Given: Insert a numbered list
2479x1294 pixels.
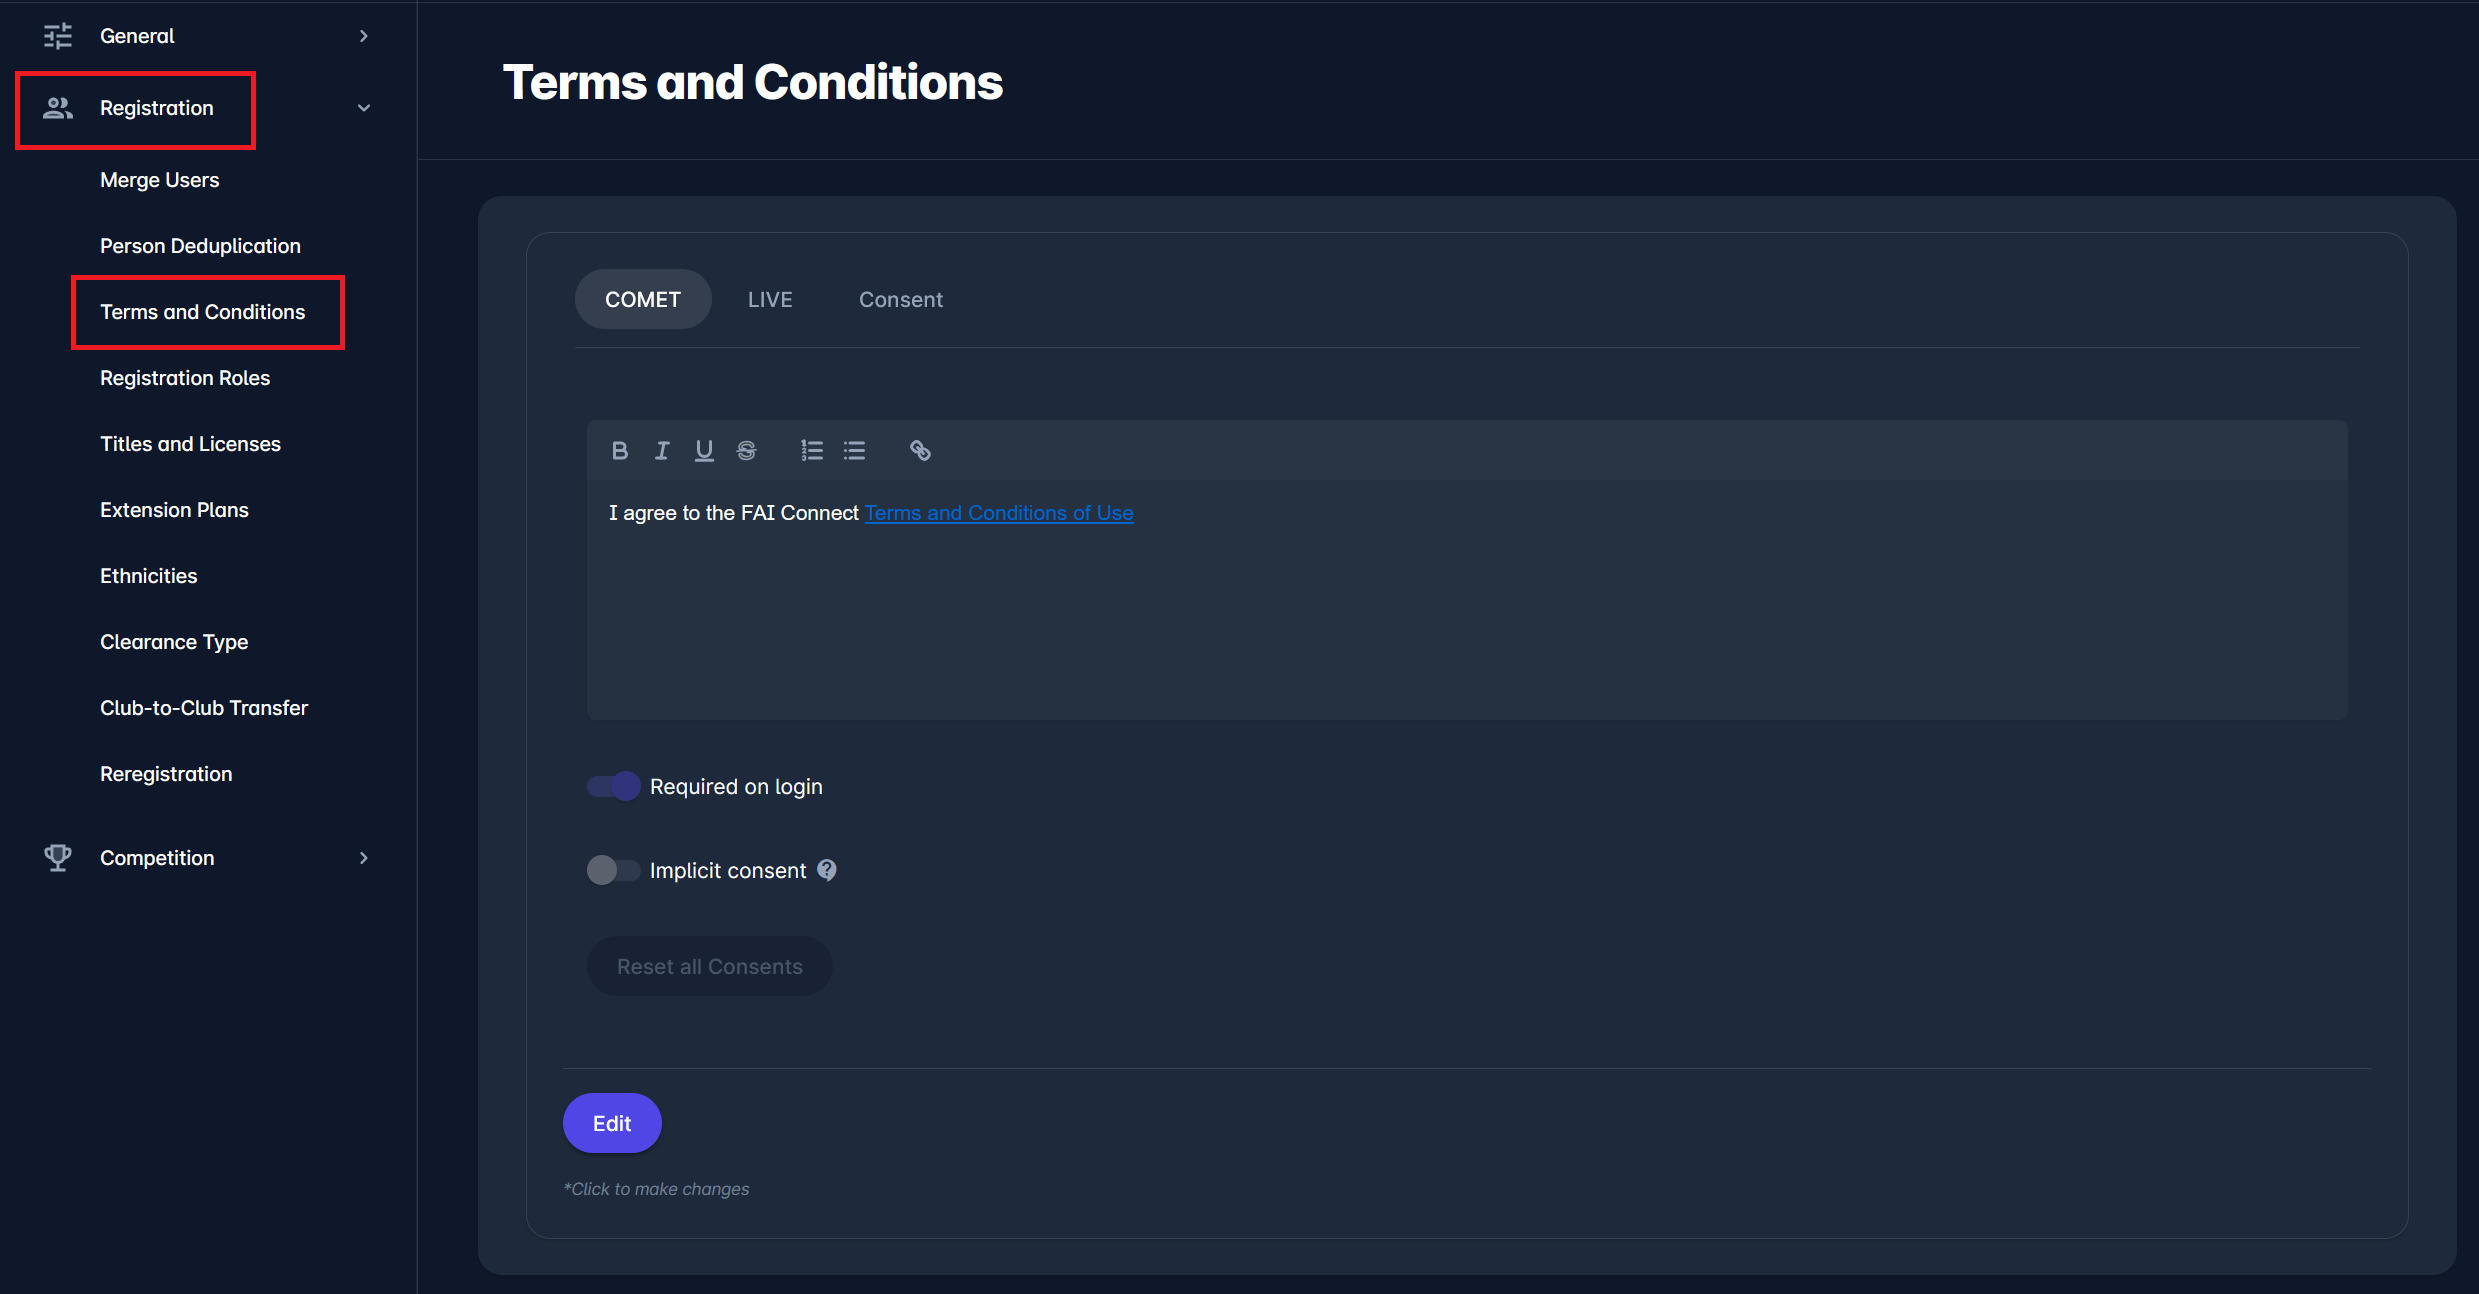Looking at the screenshot, I should [811, 451].
